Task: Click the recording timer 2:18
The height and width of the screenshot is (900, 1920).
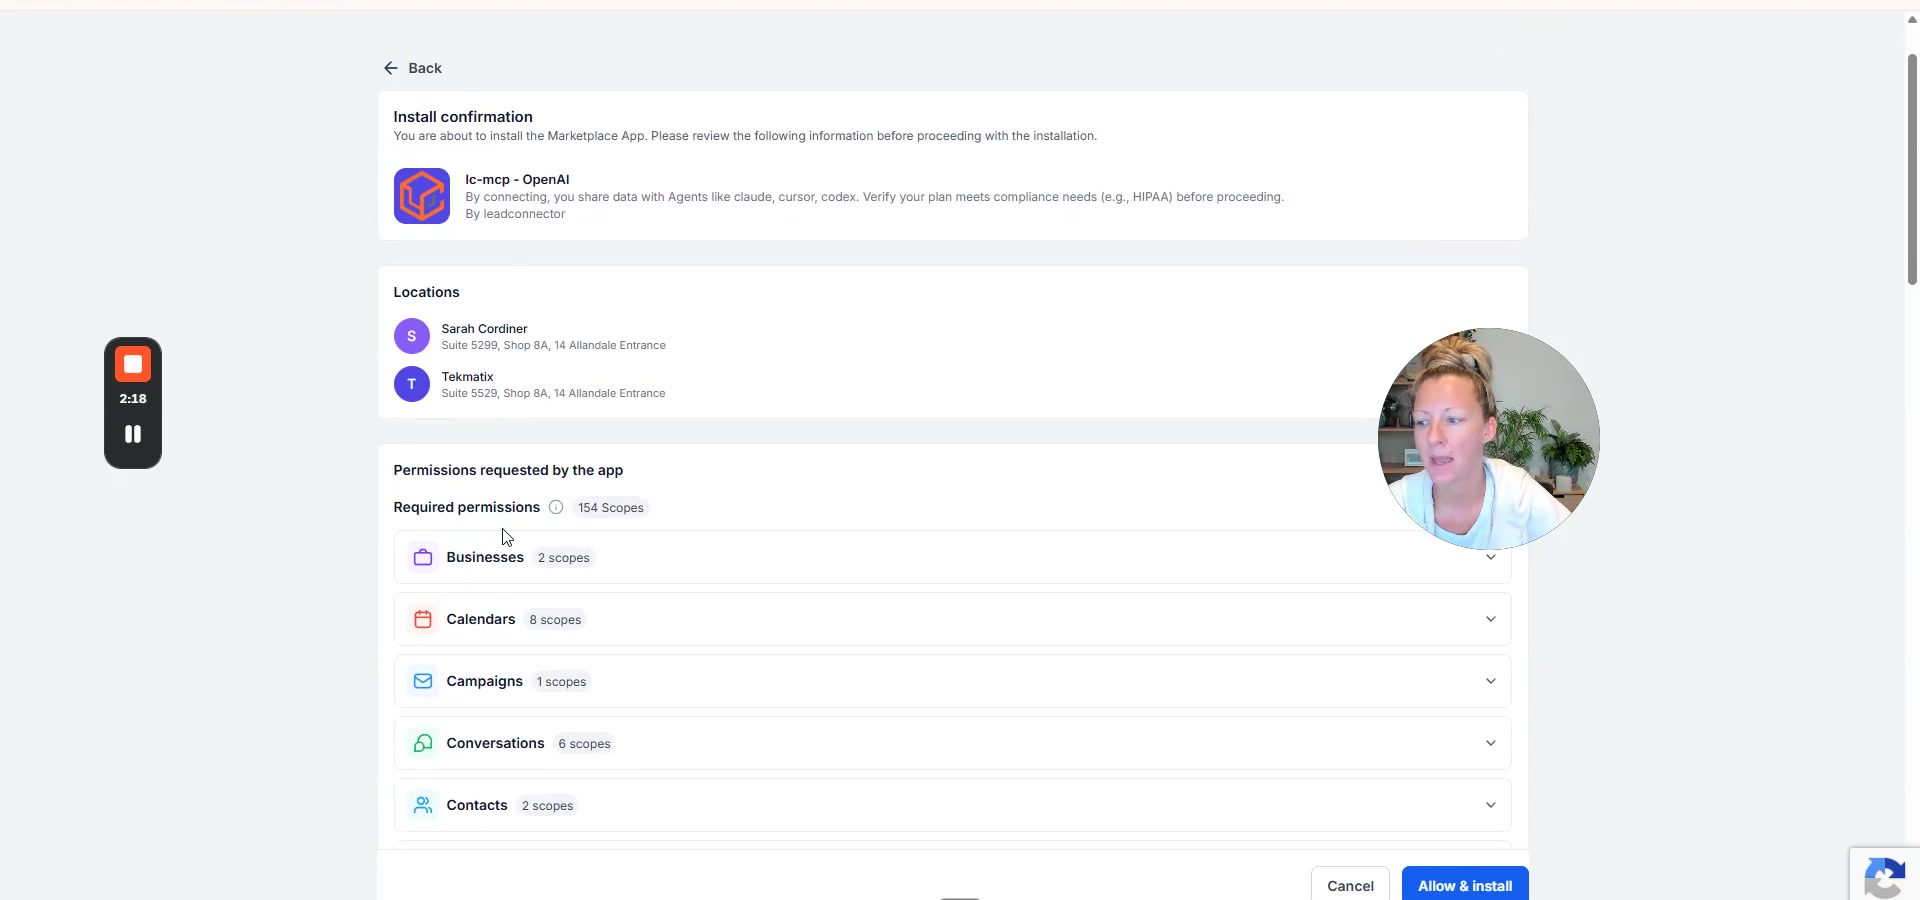Action: (x=133, y=398)
